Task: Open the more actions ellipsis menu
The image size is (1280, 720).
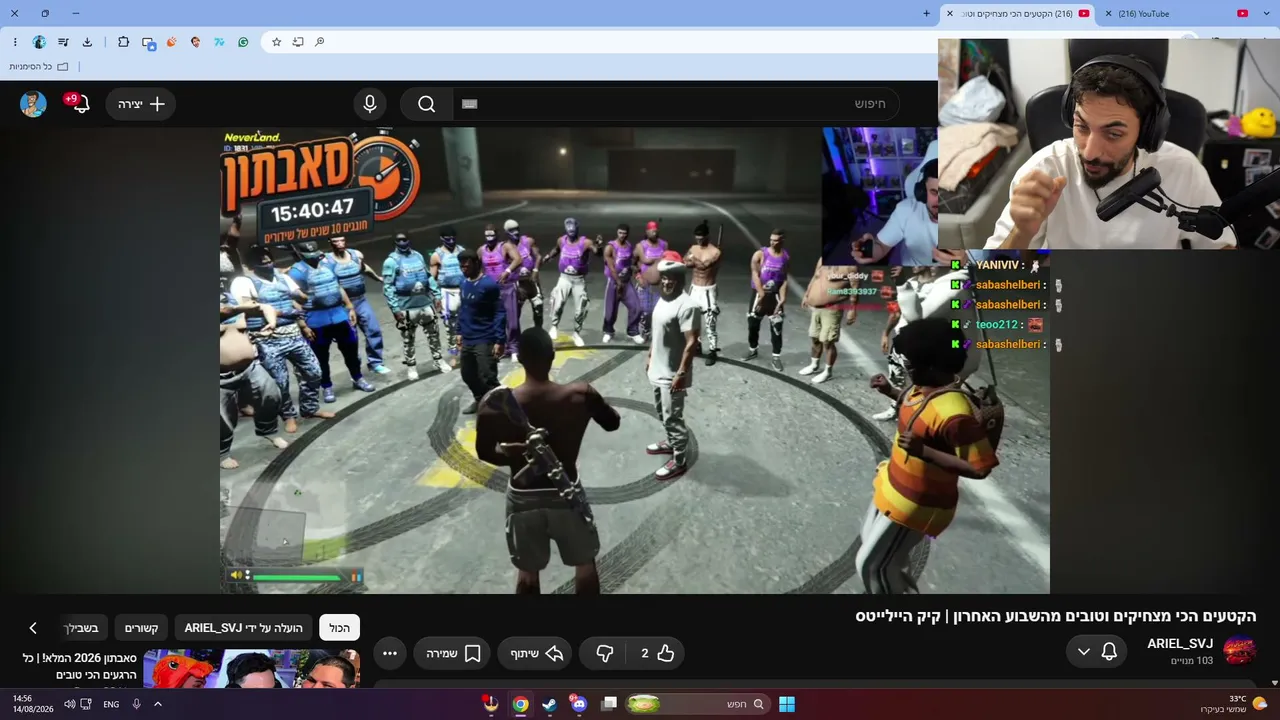Action: [x=390, y=653]
